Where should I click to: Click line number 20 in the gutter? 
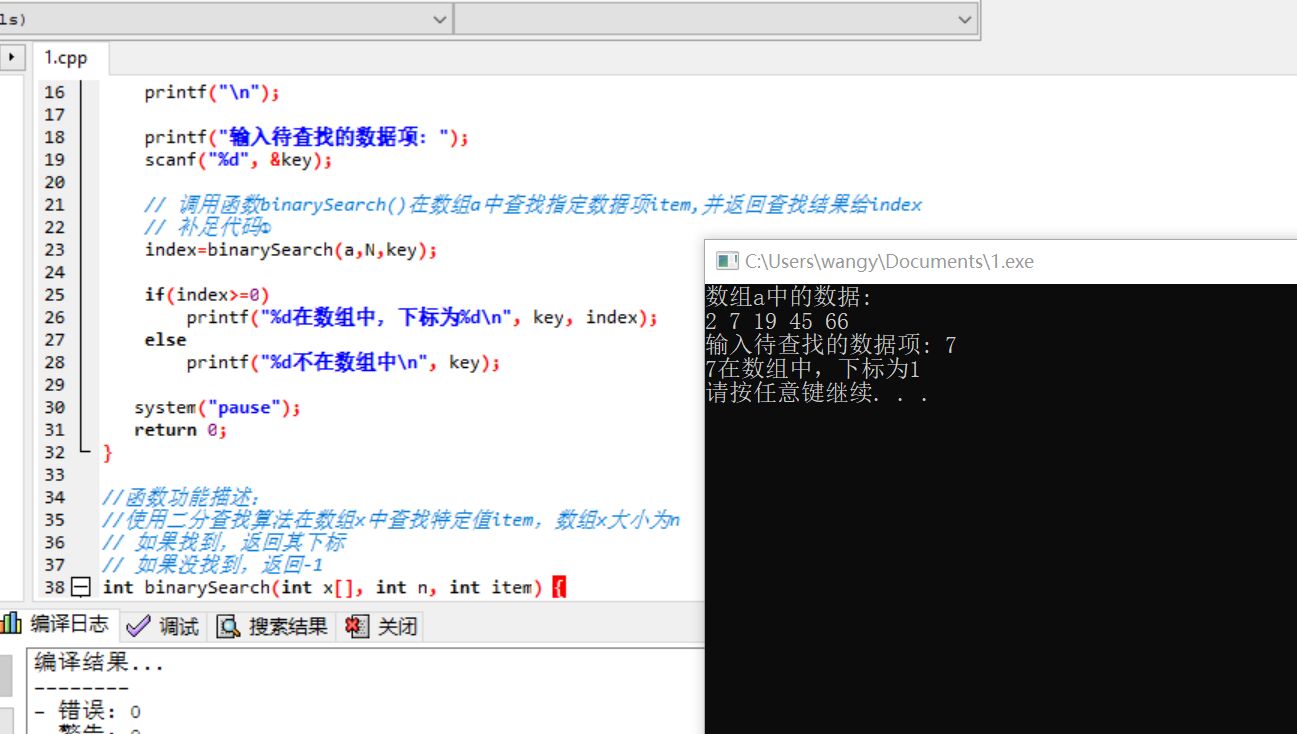click(54, 182)
